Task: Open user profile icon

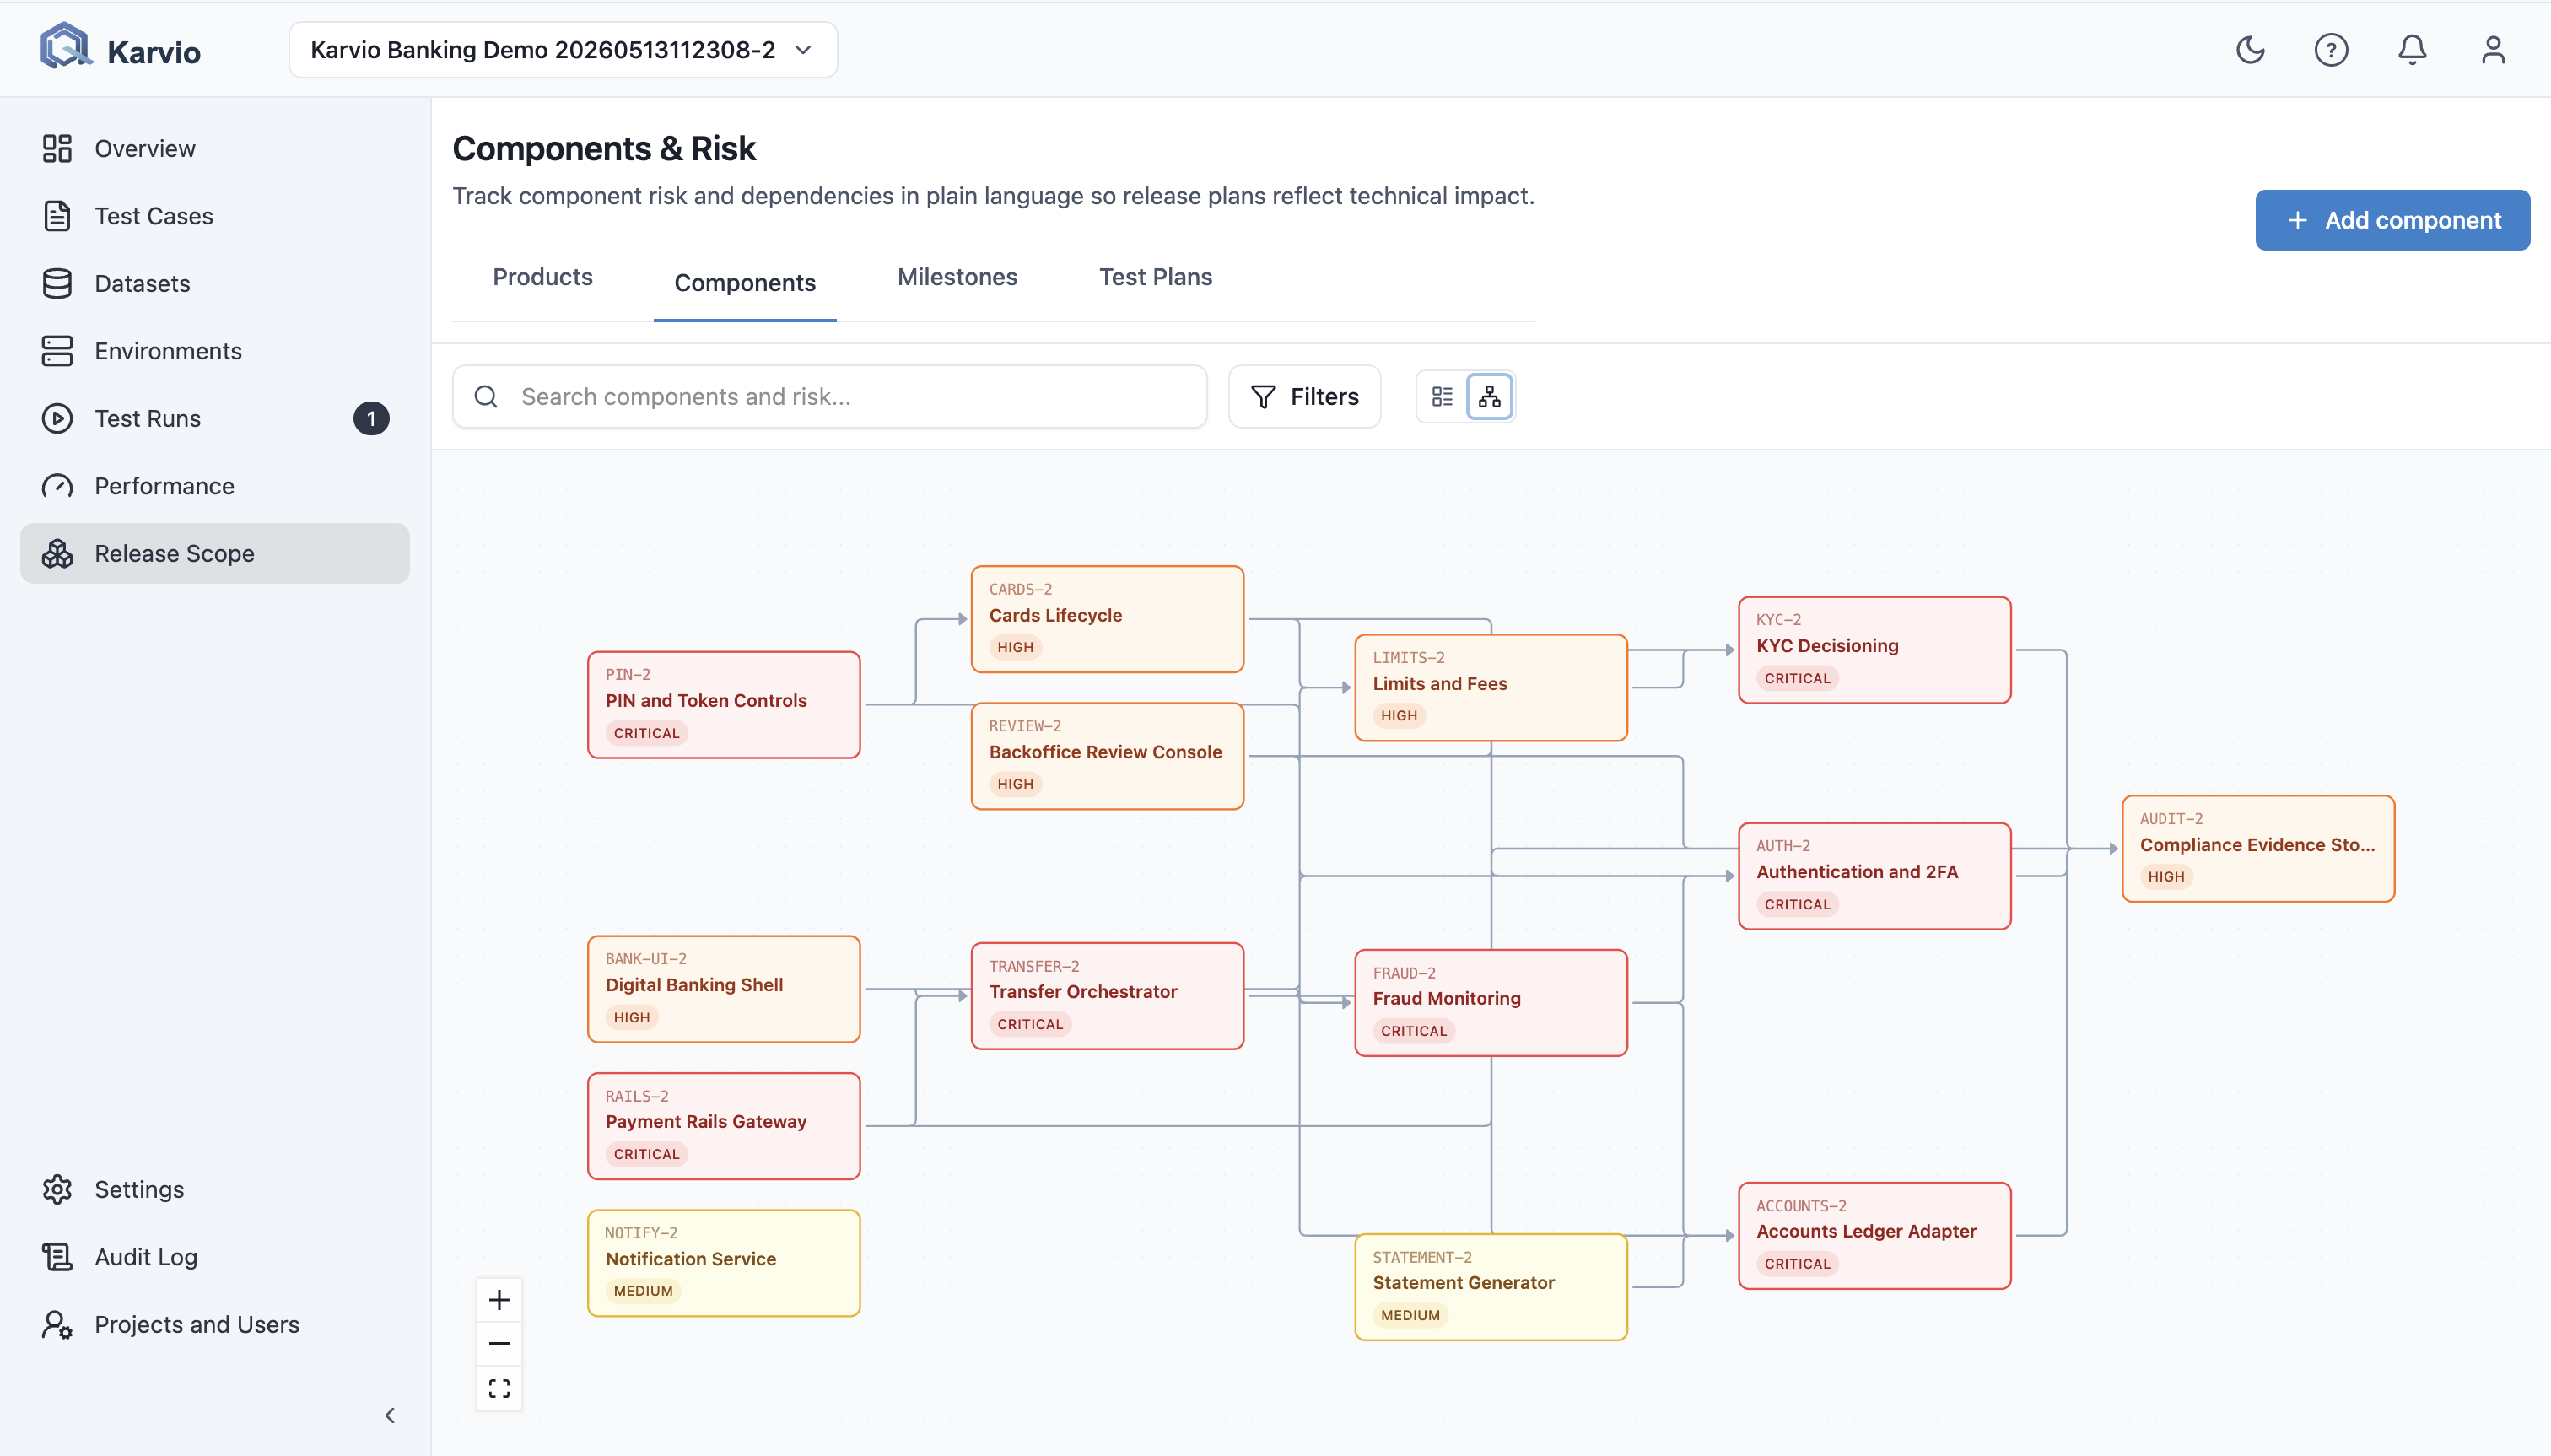Action: [2493, 49]
